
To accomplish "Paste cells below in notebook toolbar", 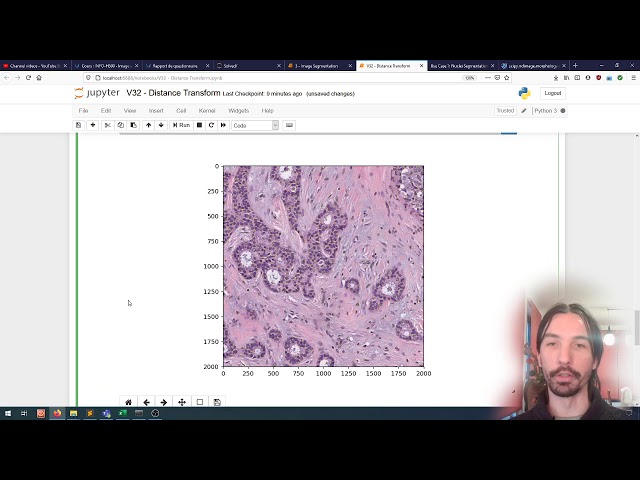I will pyautogui.click(x=133, y=125).
